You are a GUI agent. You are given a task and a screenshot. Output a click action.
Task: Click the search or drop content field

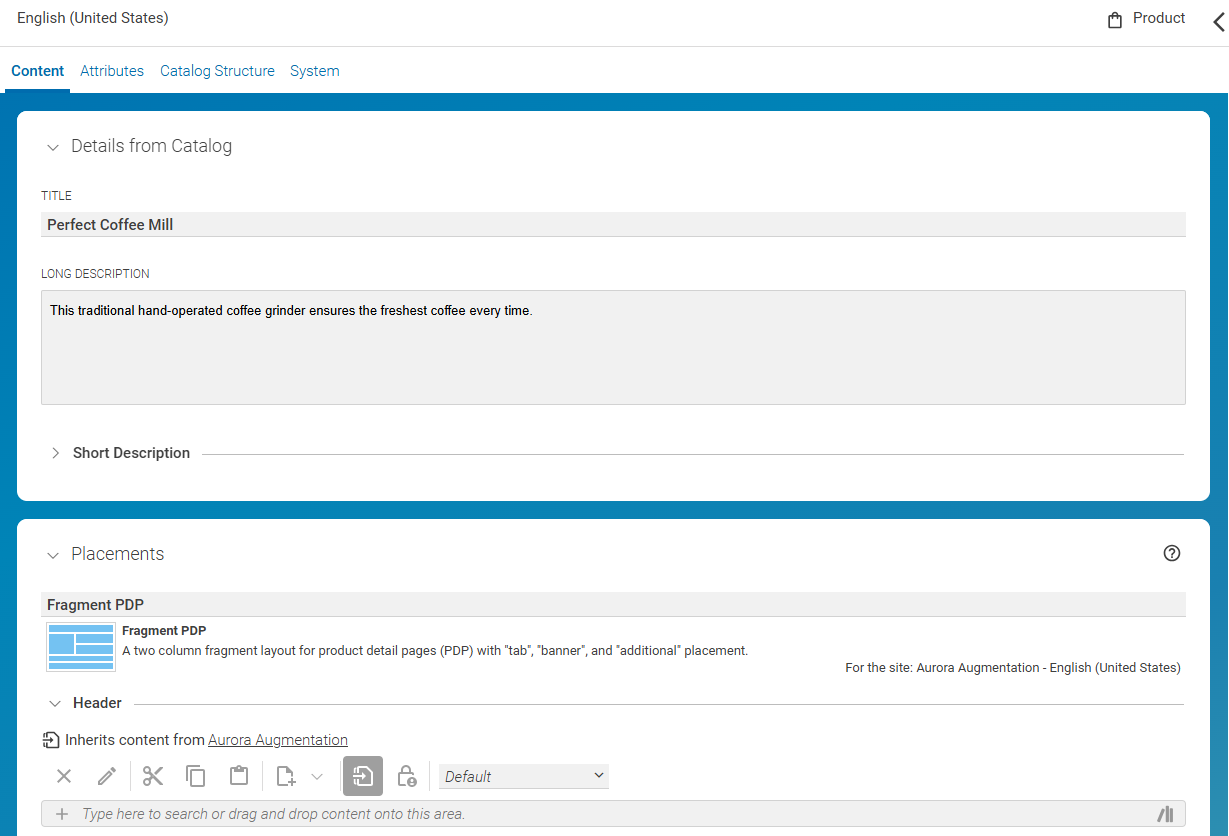click(x=600, y=814)
